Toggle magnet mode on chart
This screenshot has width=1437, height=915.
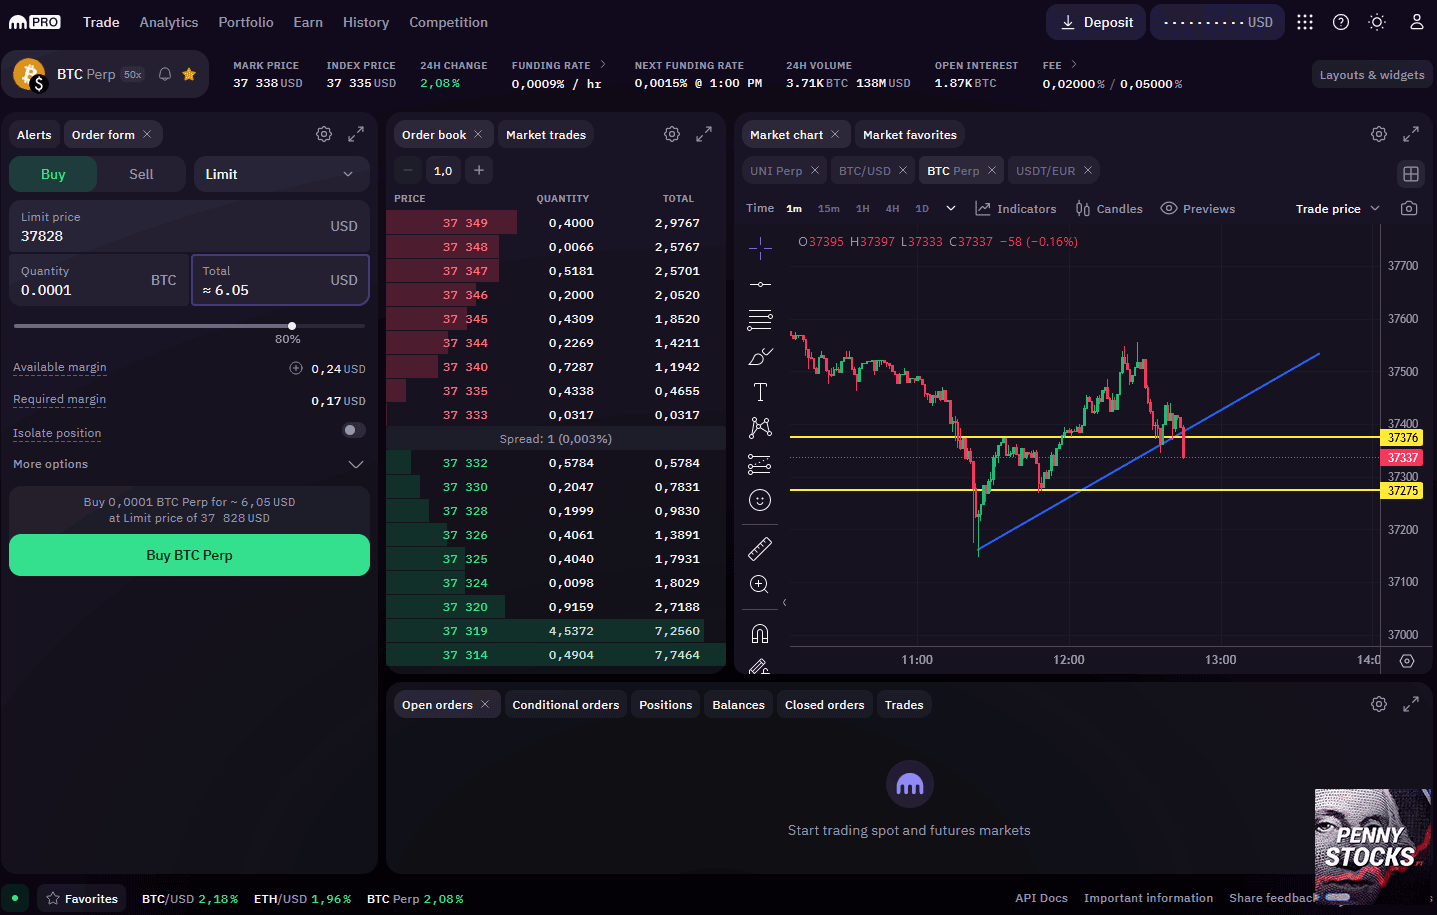pyautogui.click(x=760, y=634)
